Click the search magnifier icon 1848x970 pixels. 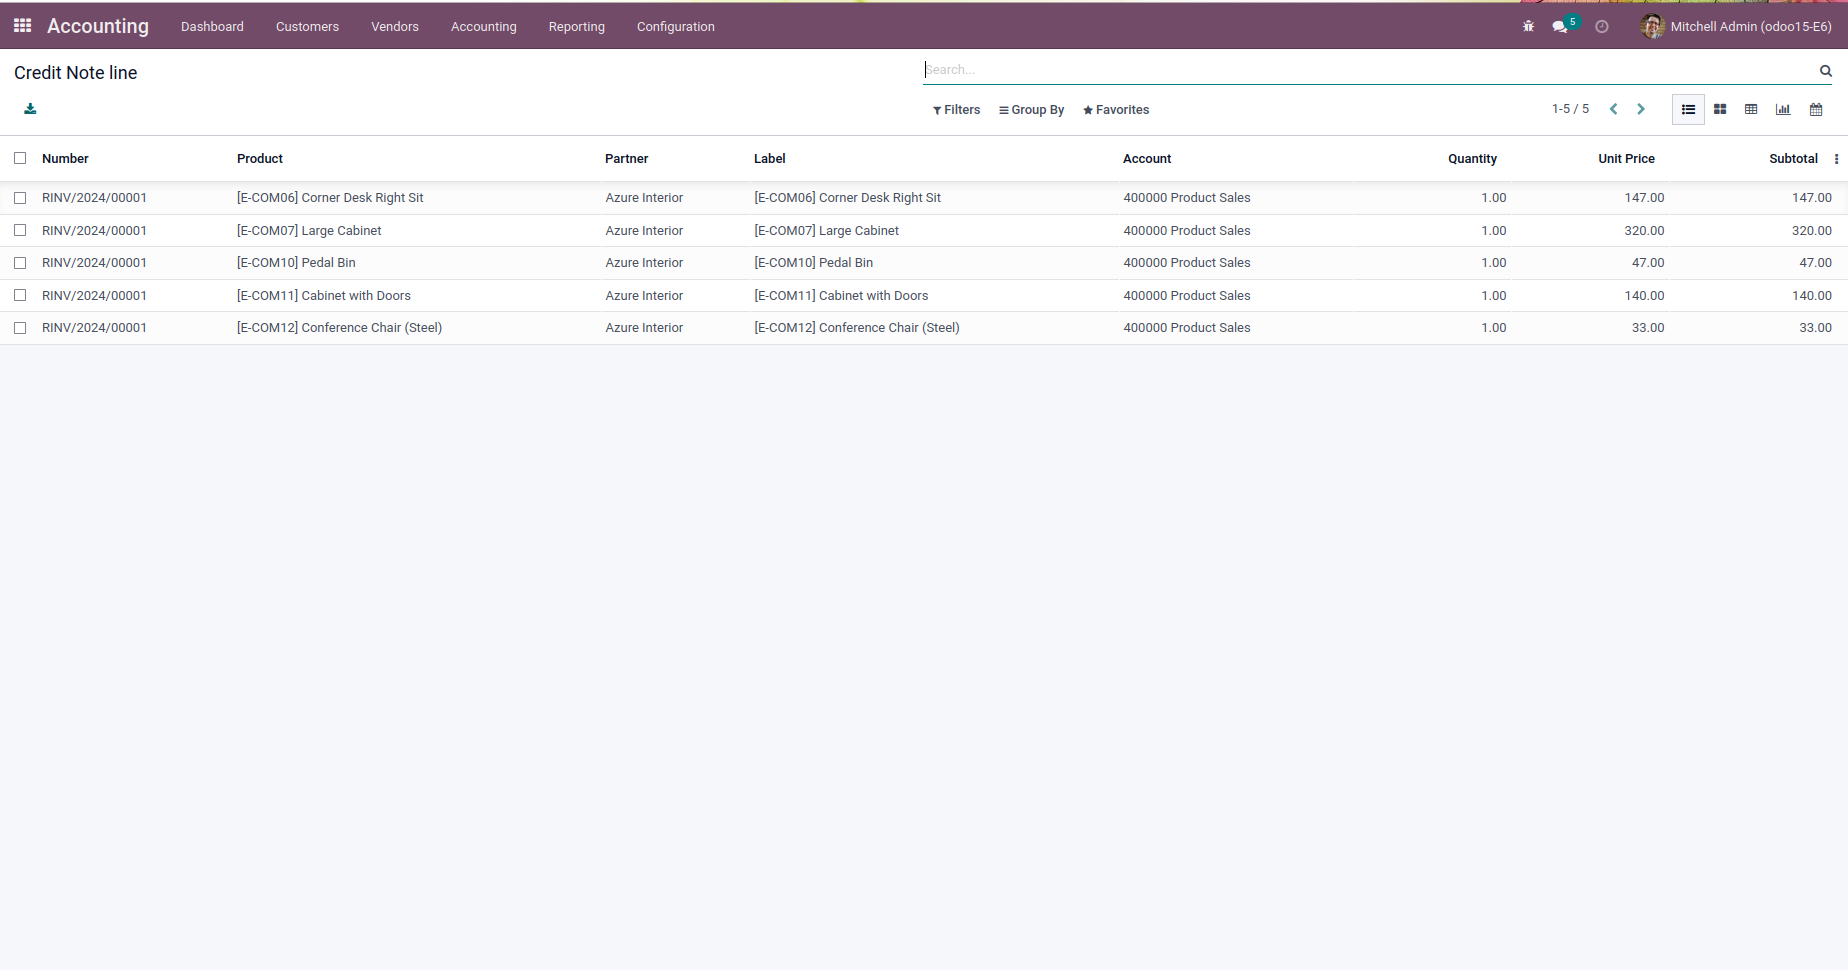pos(1825,70)
